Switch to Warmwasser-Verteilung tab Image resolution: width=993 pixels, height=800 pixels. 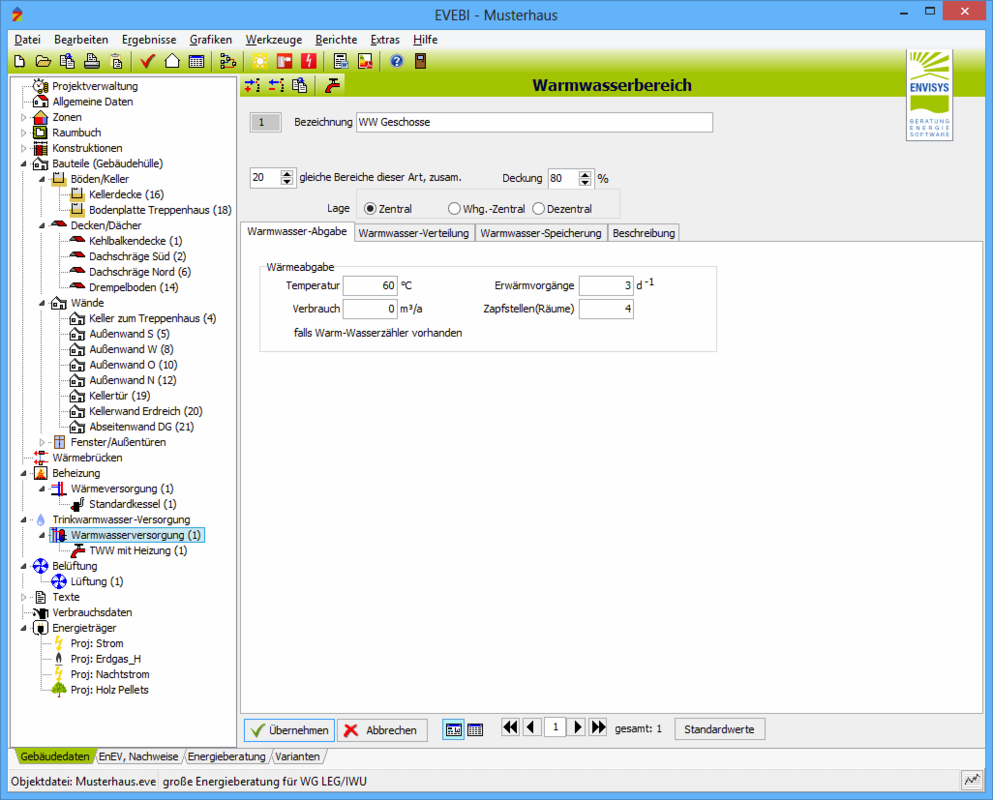[x=414, y=233]
